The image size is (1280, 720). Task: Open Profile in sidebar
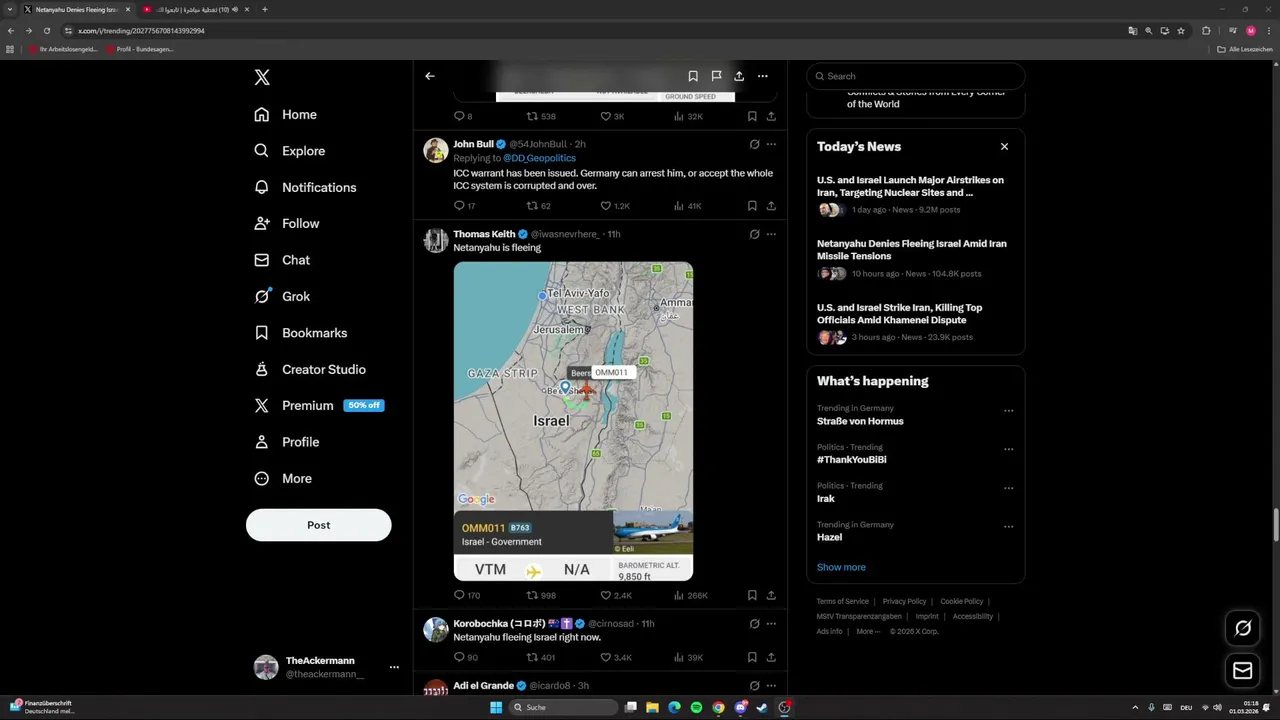point(286,442)
